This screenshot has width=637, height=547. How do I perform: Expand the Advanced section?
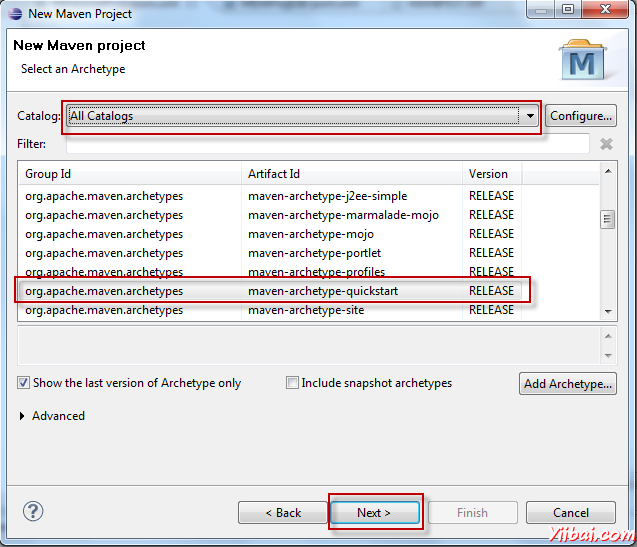24,416
